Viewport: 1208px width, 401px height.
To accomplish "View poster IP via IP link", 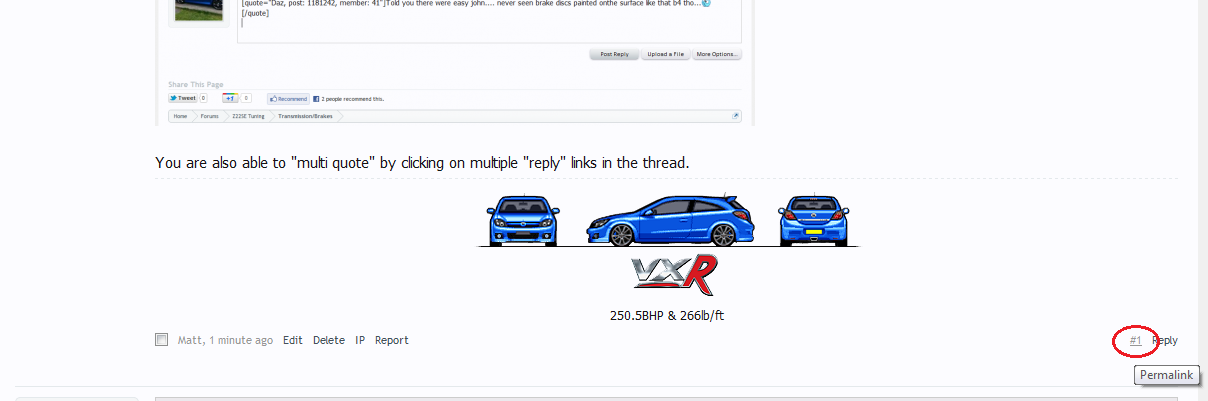I will (x=360, y=340).
